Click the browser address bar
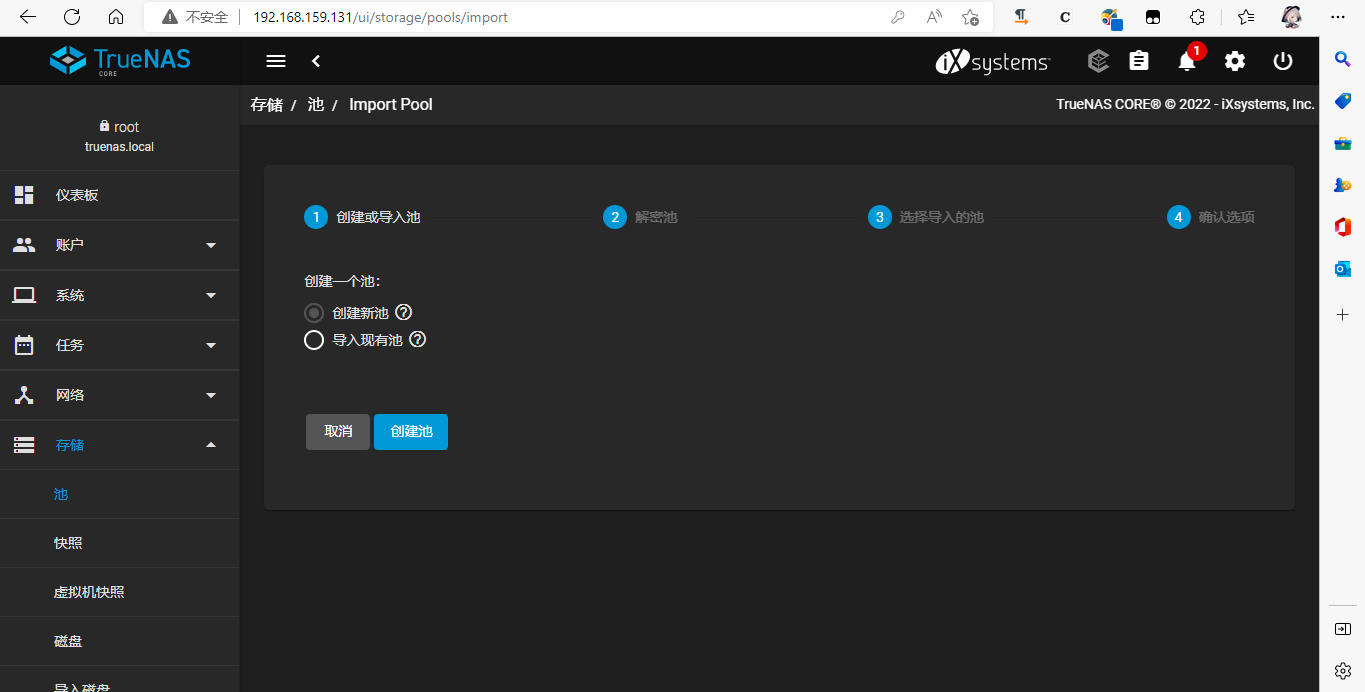Image resolution: width=1365 pixels, height=692 pixels. tap(560, 17)
